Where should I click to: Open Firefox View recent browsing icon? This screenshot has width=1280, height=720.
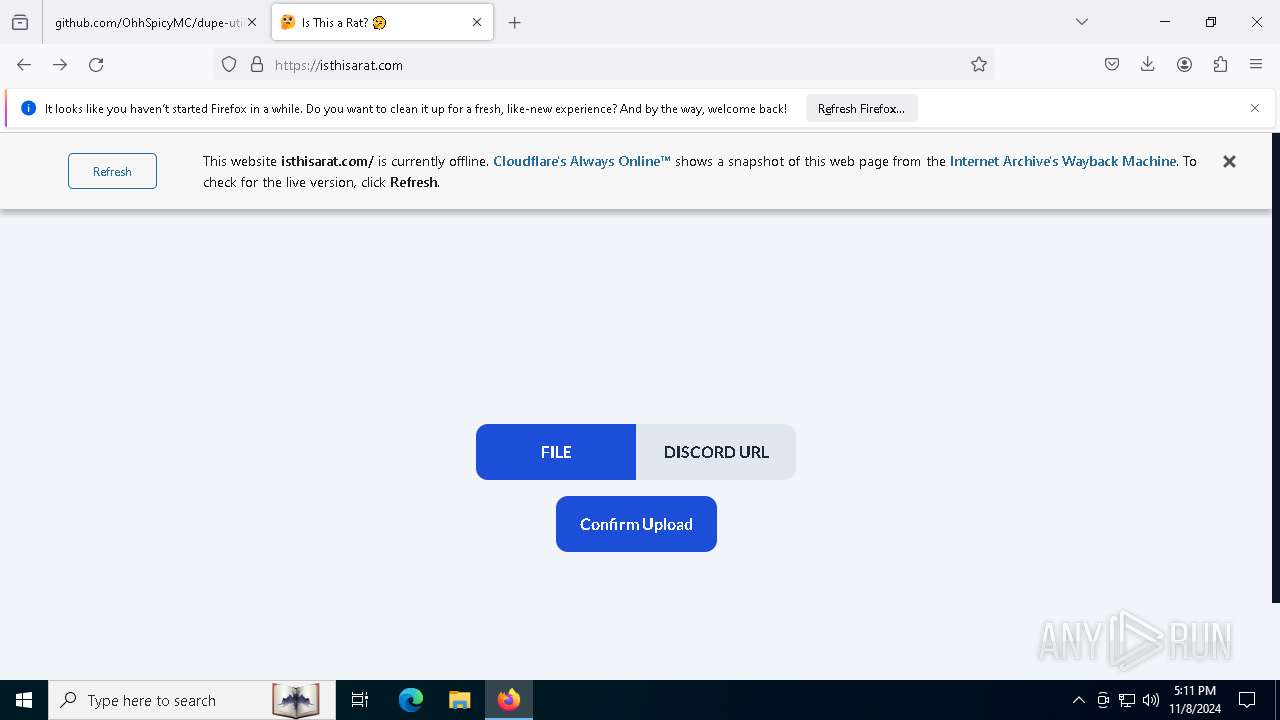coord(20,22)
